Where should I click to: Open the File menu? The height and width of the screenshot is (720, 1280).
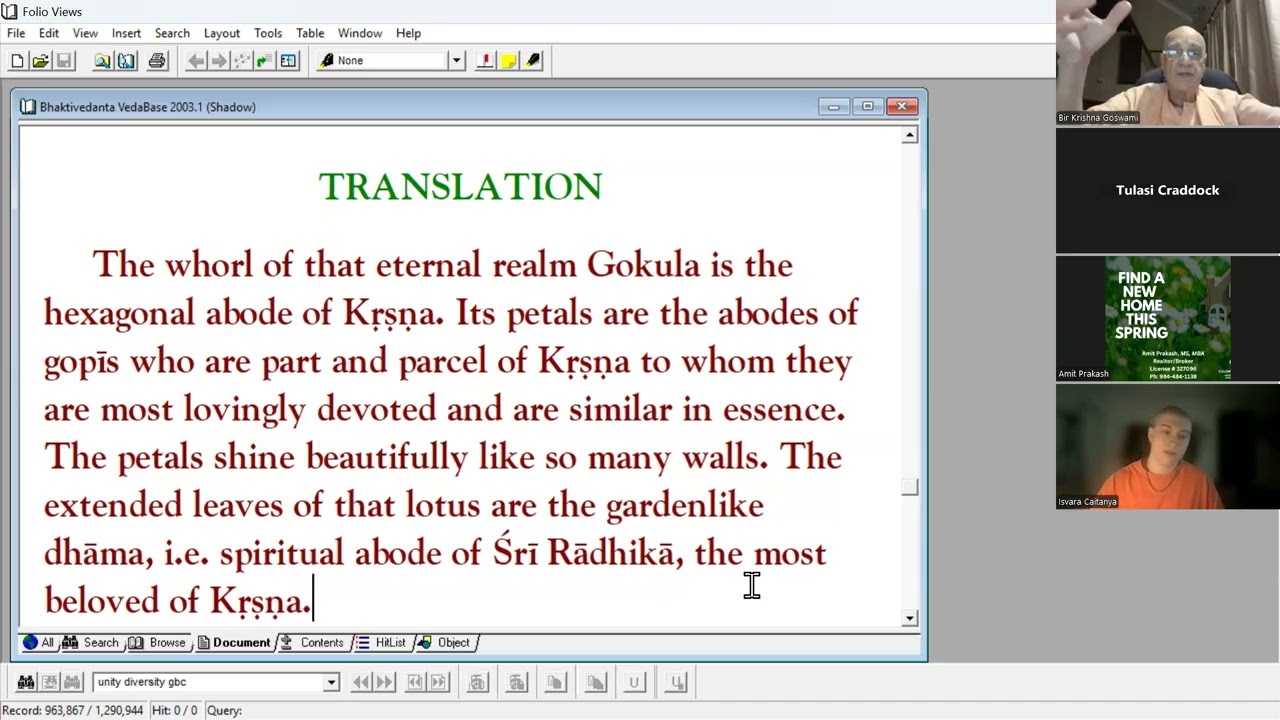[16, 33]
